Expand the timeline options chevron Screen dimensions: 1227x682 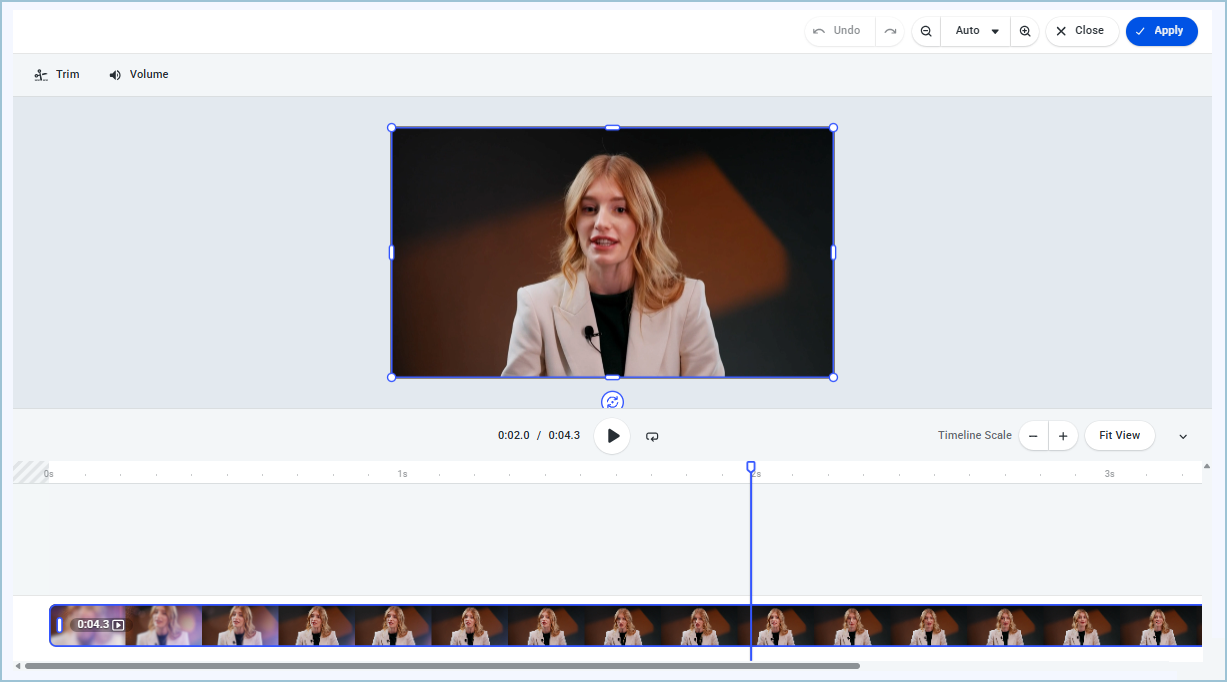pyautogui.click(x=1182, y=436)
